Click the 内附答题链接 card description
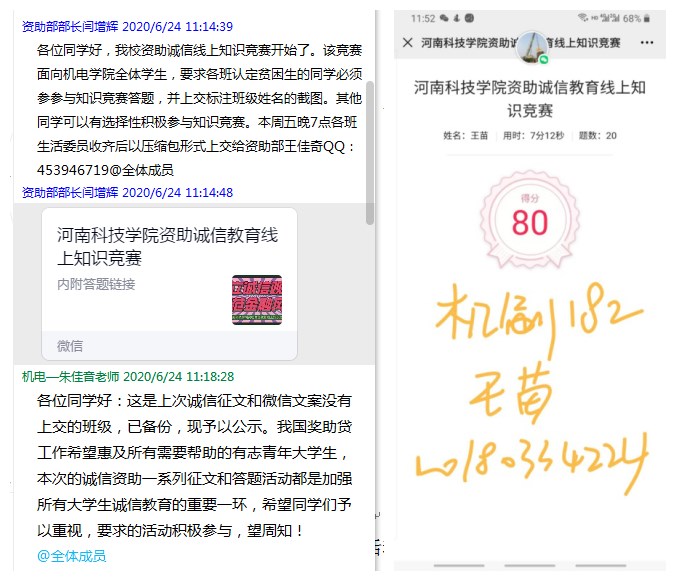Image resolution: width=676 pixels, height=581 pixels. [96, 284]
